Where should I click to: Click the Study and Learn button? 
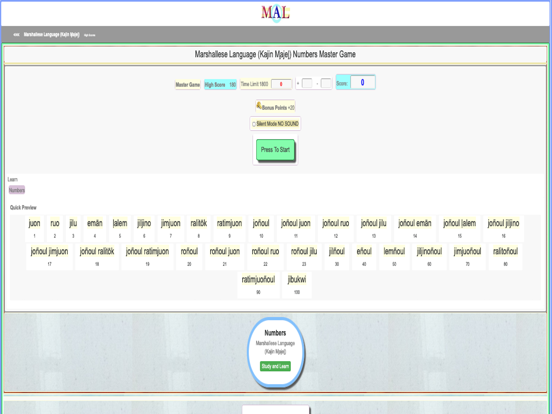click(275, 366)
